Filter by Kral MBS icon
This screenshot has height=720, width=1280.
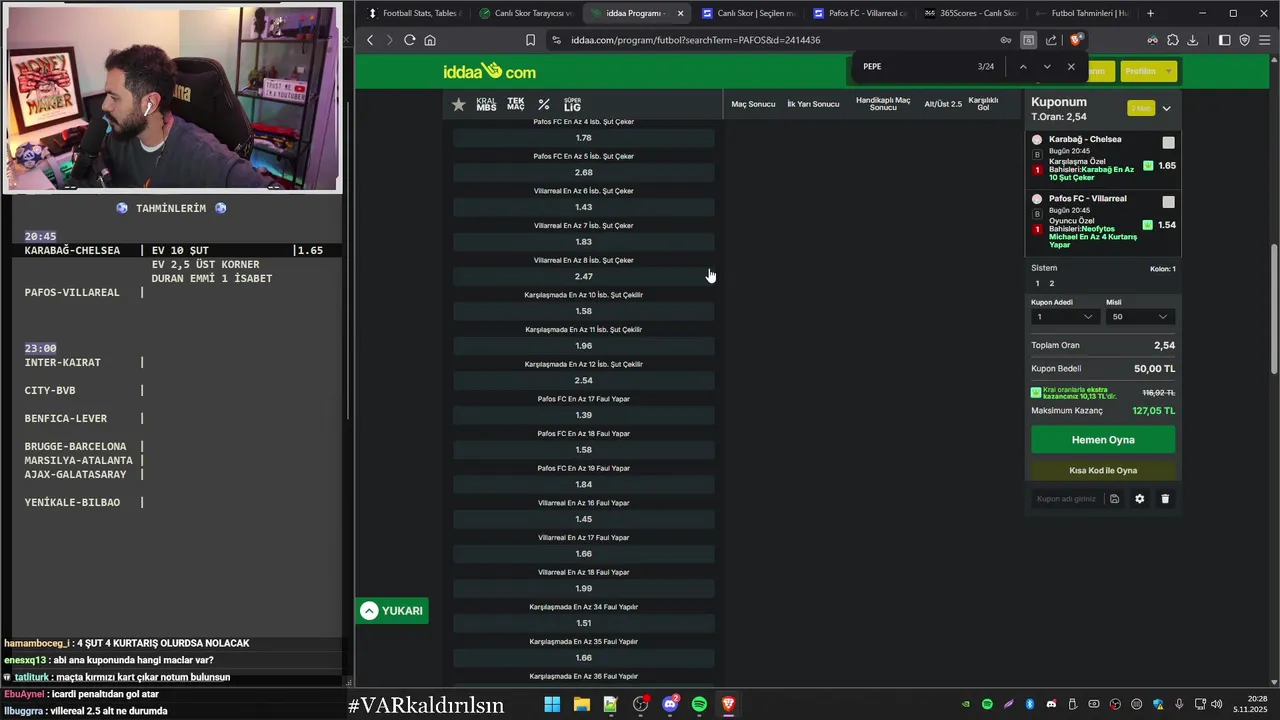click(486, 104)
